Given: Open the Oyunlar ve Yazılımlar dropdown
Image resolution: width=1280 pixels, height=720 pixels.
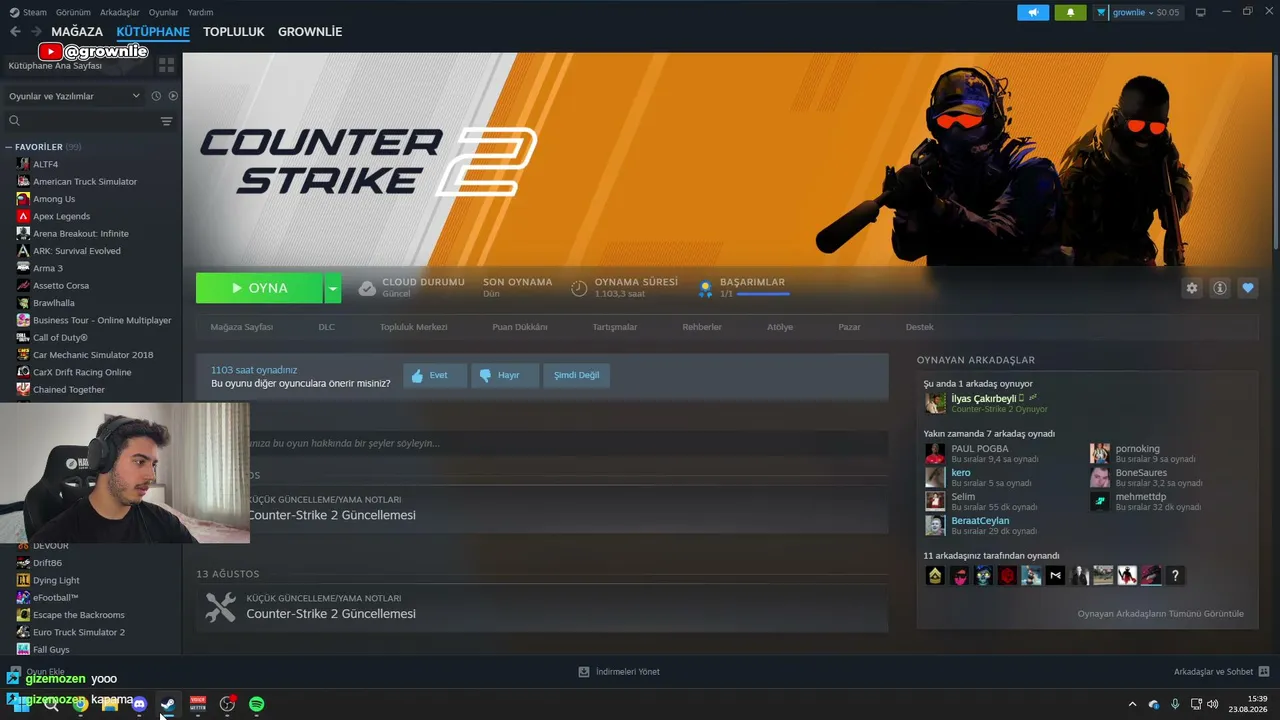Looking at the screenshot, I should [x=74, y=96].
